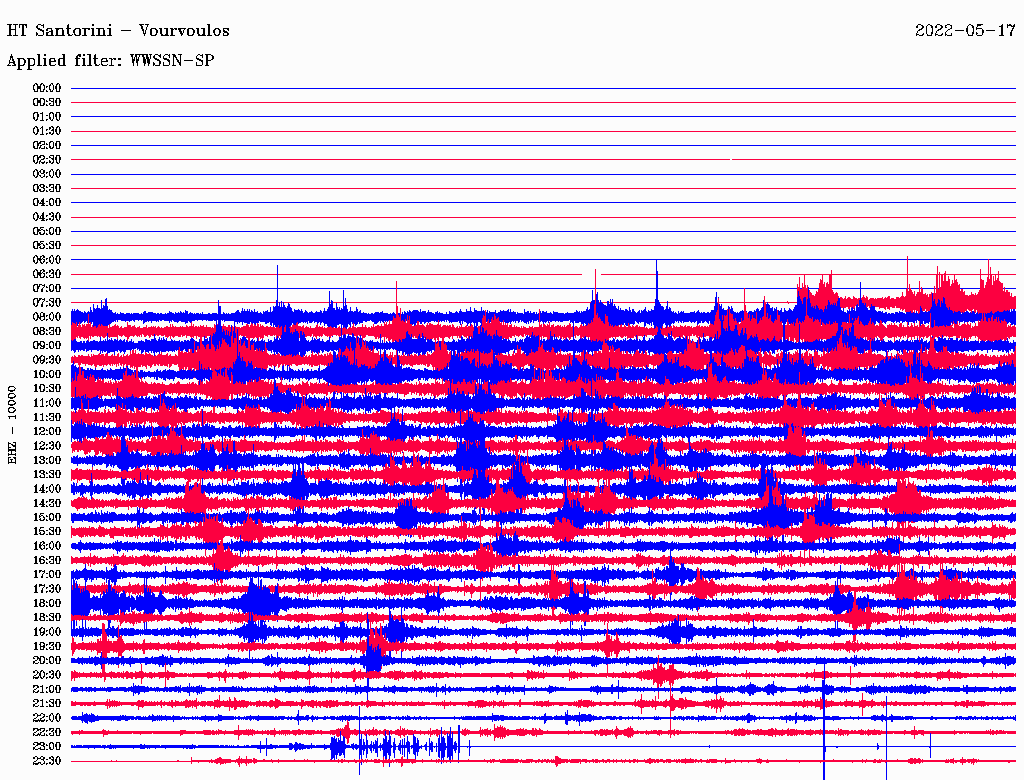Viewport: 1024px width, 780px height.
Task: Click the 07:30 time label
Action: pyautogui.click(x=47, y=303)
